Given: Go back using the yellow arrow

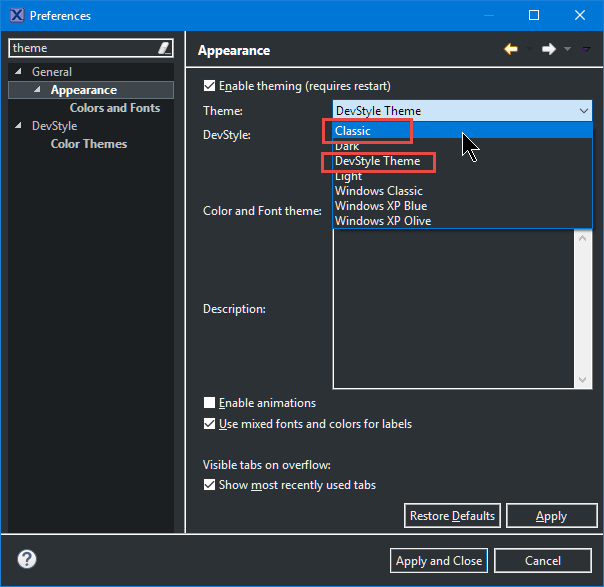Looking at the screenshot, I should click(x=511, y=49).
